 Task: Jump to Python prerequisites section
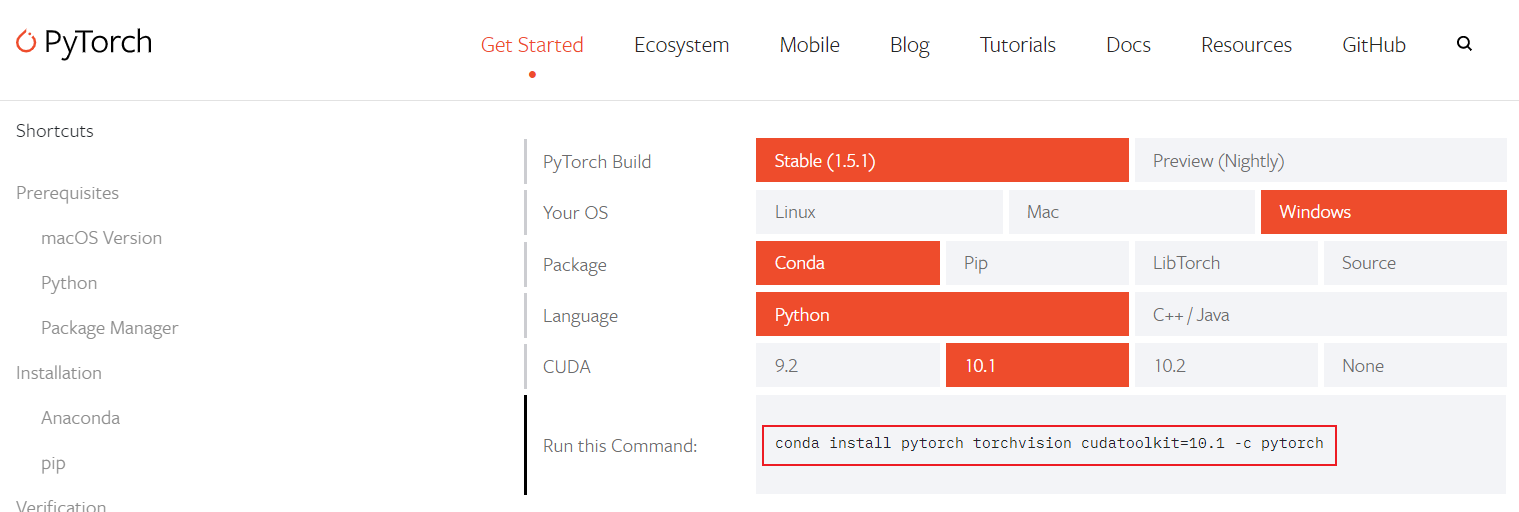[x=69, y=283]
